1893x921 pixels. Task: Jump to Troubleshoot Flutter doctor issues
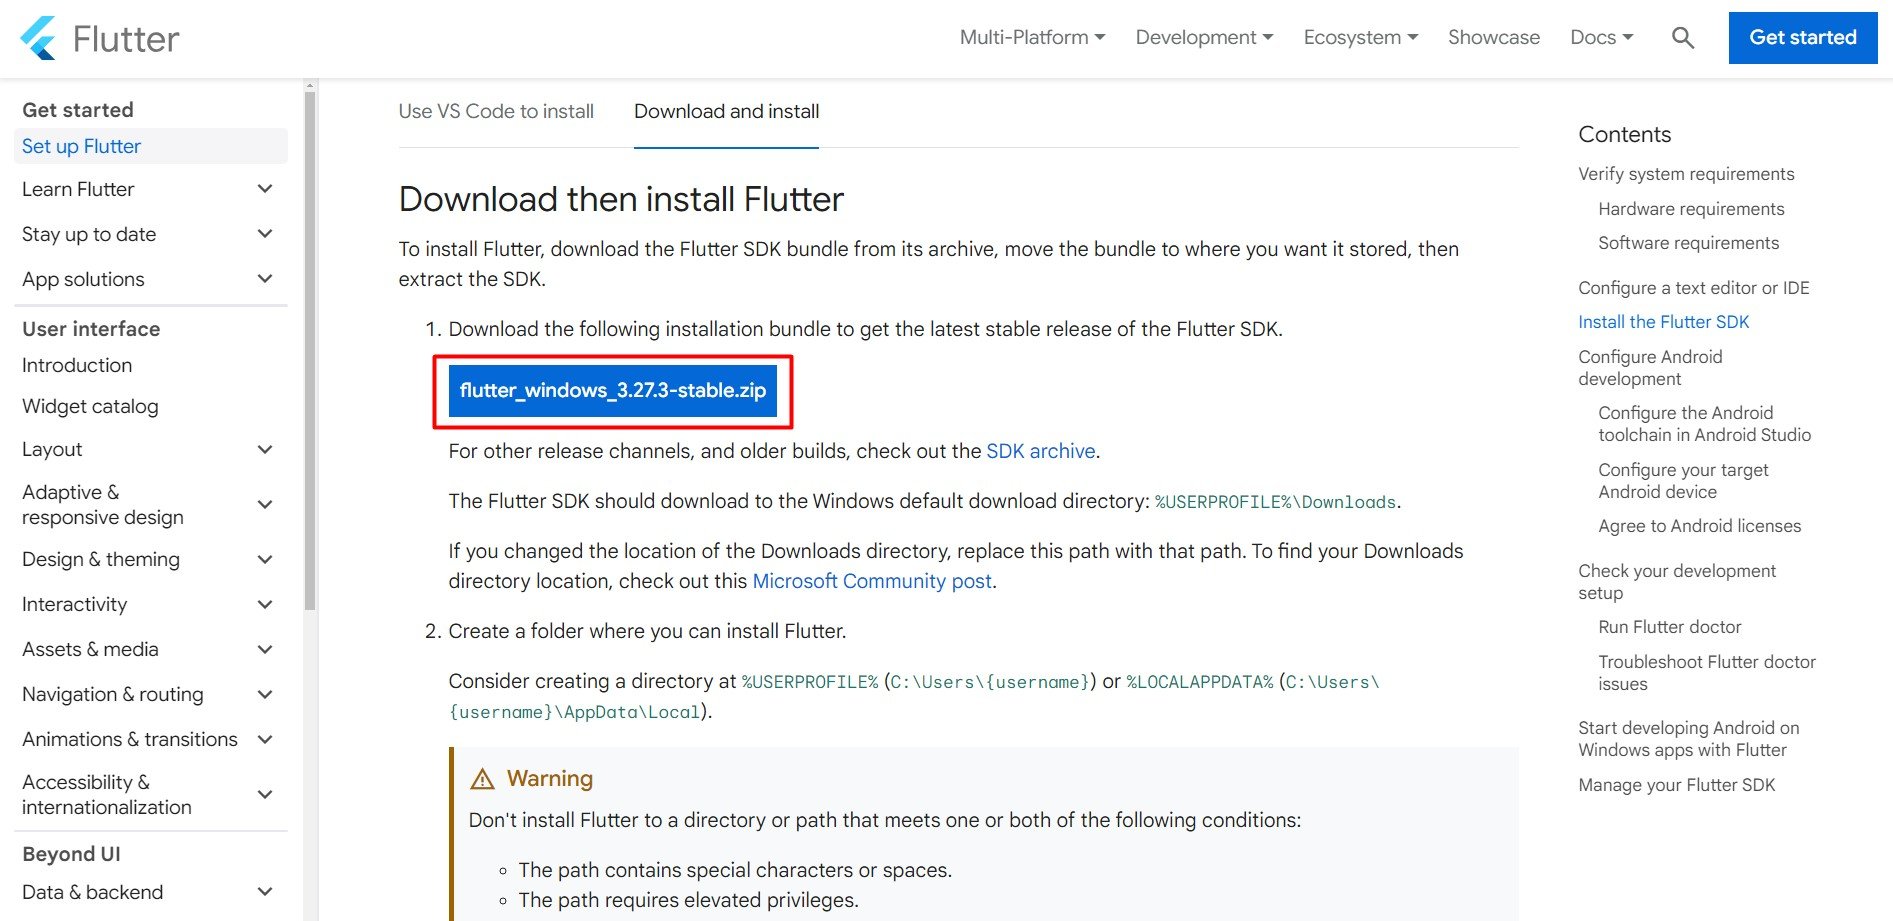coord(1707,673)
